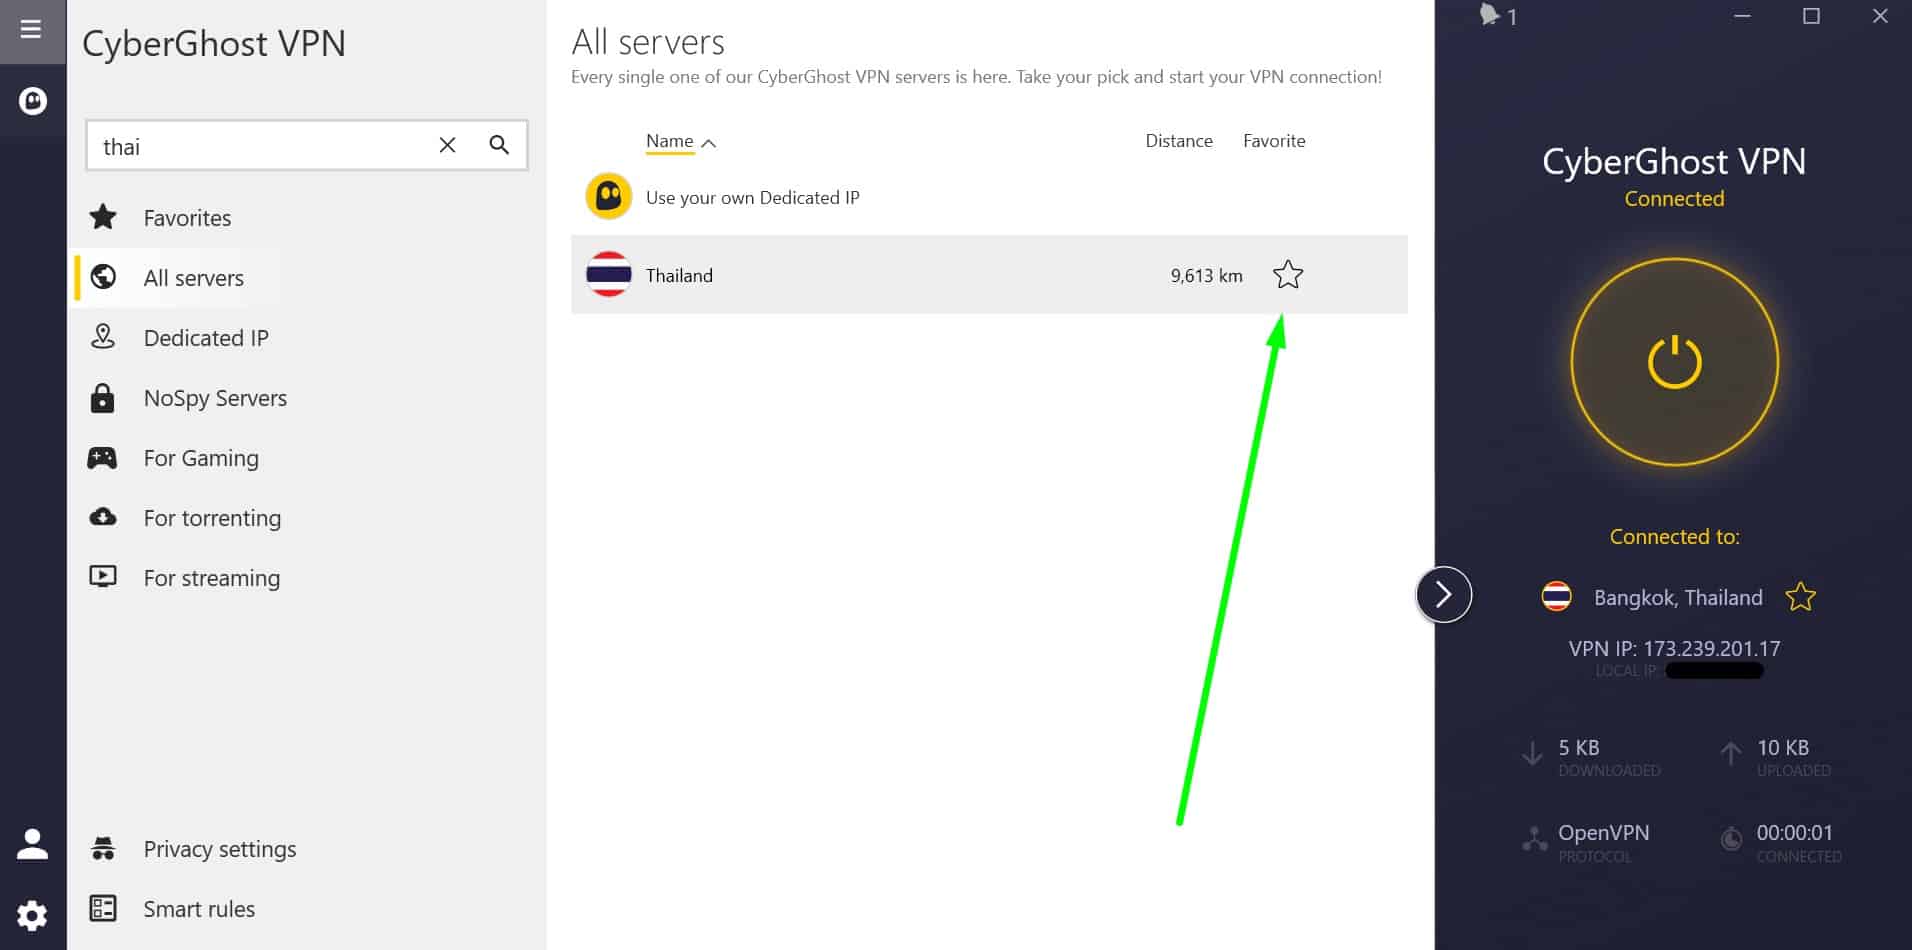The width and height of the screenshot is (1912, 950).
Task: Click the Privacy settings spy icon
Action: 103,848
